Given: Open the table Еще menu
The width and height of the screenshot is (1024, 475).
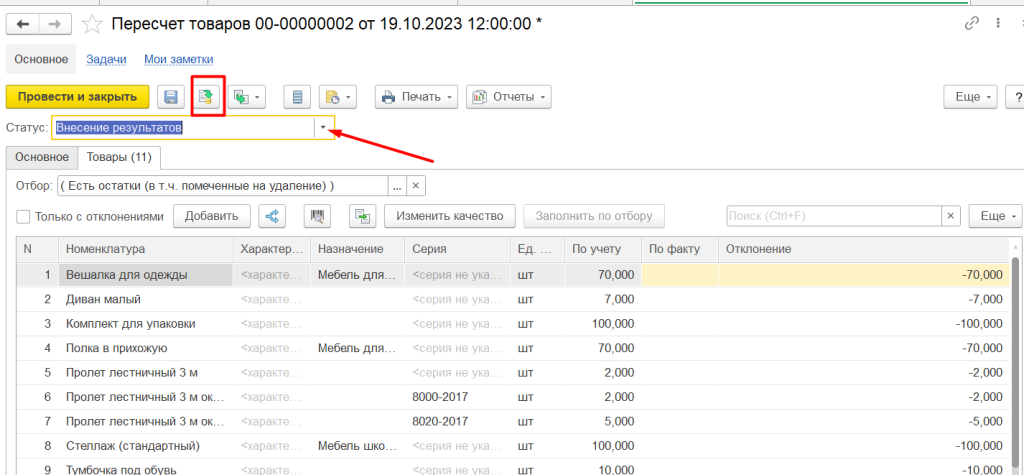Looking at the screenshot, I should 995,216.
